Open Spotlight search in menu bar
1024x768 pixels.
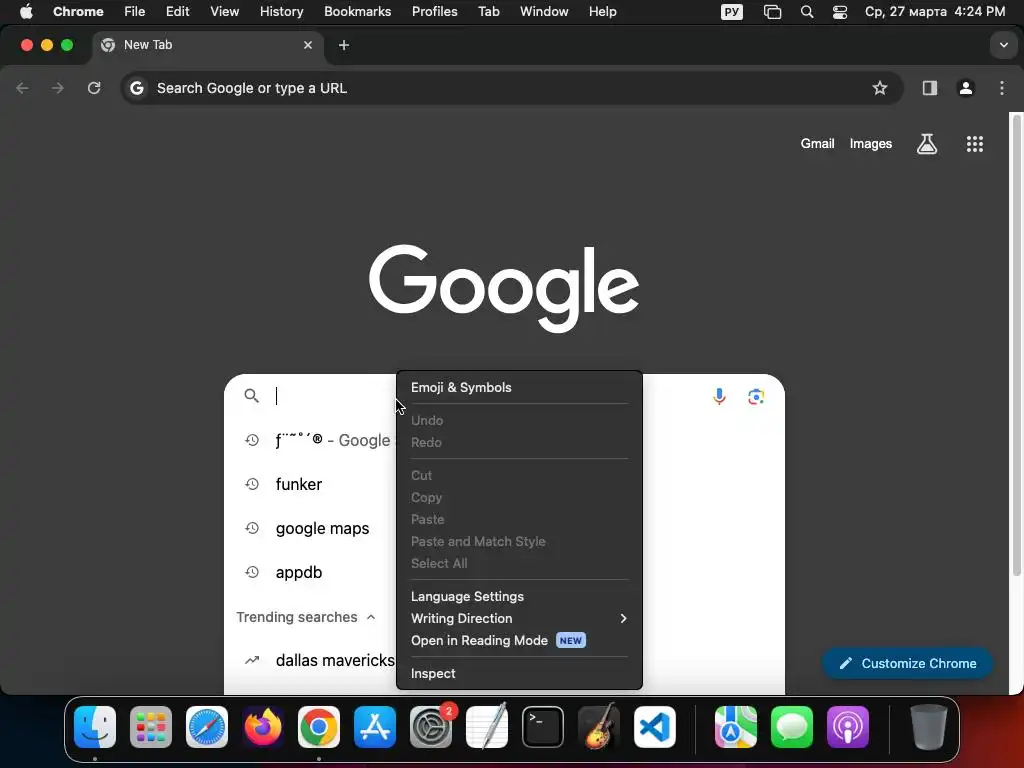pyautogui.click(x=807, y=12)
